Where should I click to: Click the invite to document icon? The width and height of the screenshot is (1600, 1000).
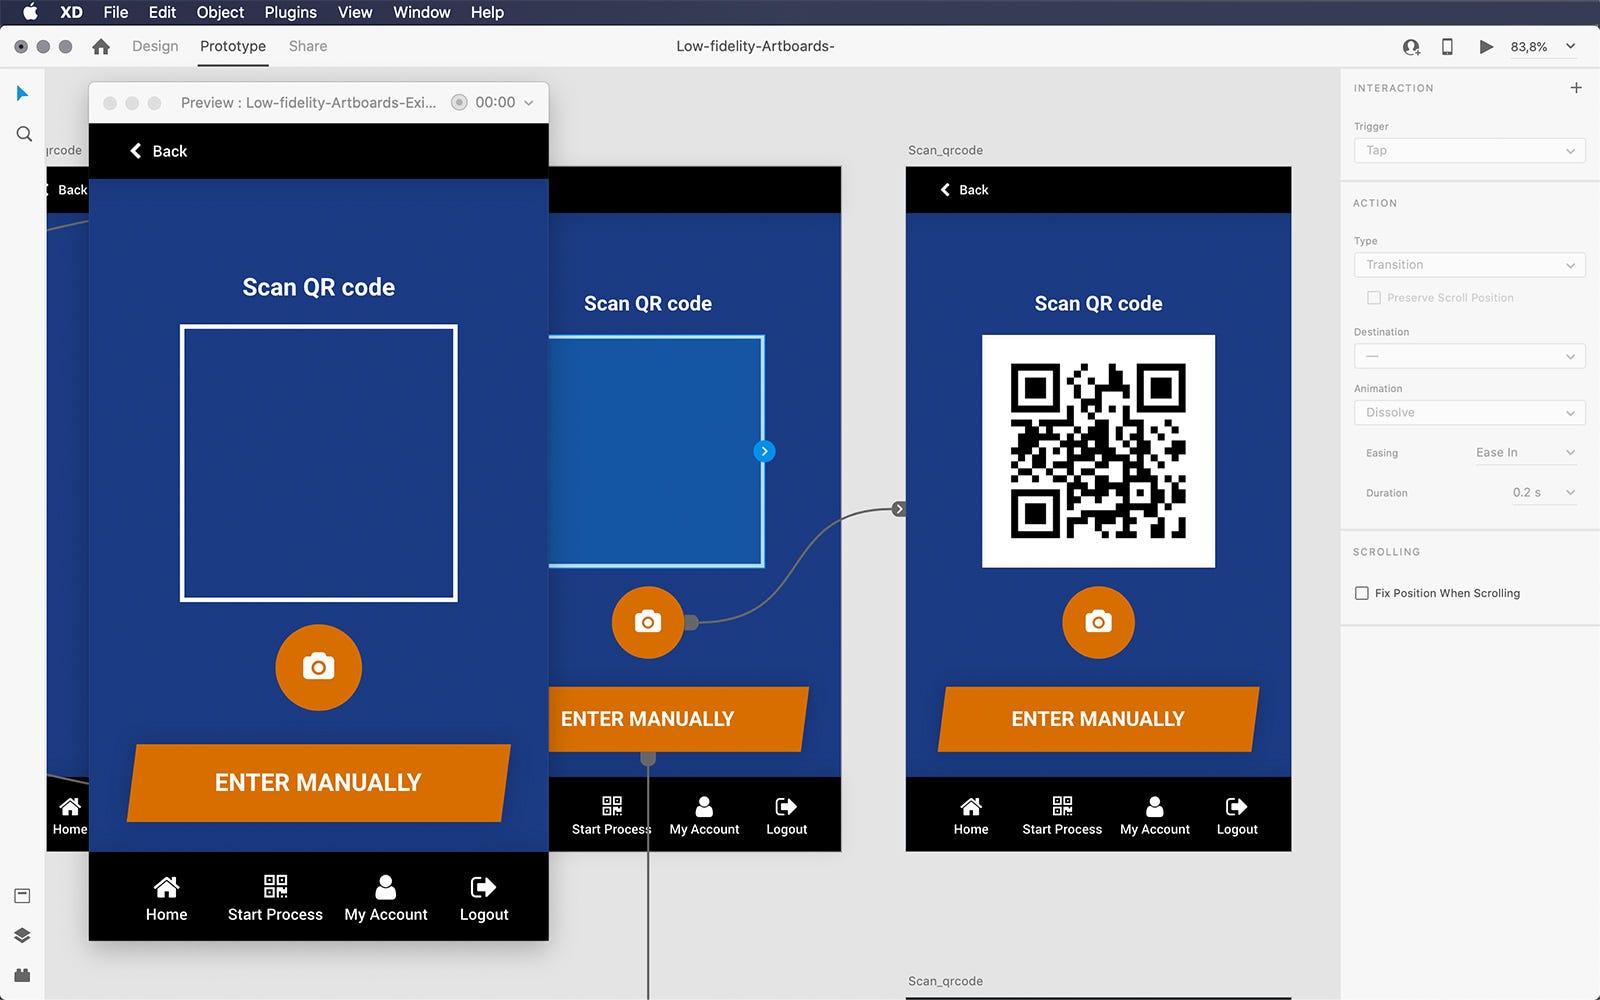[x=1411, y=47]
